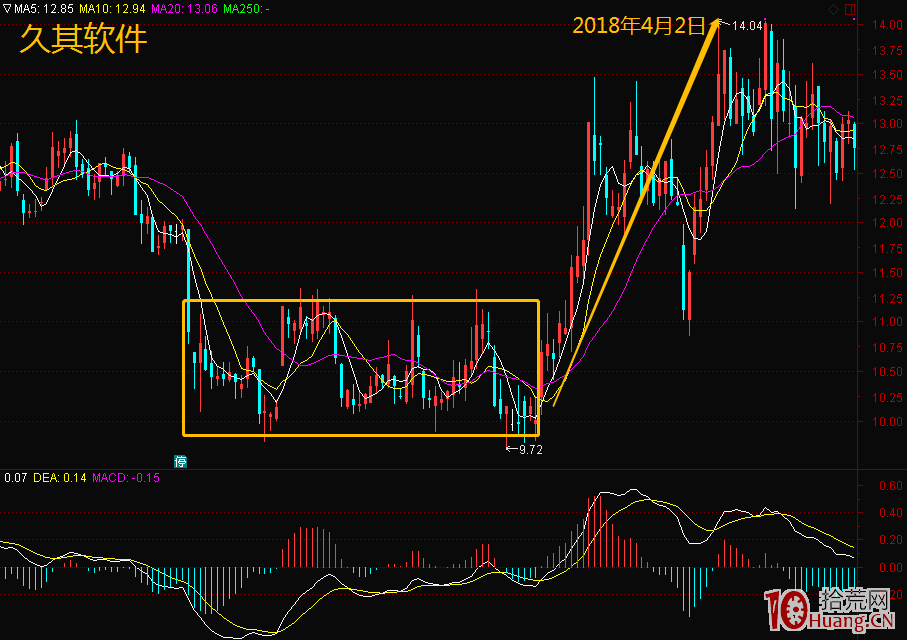The height and width of the screenshot is (640, 907).
Task: Click the MA20: 13.06 indicator label
Action: pos(184,9)
